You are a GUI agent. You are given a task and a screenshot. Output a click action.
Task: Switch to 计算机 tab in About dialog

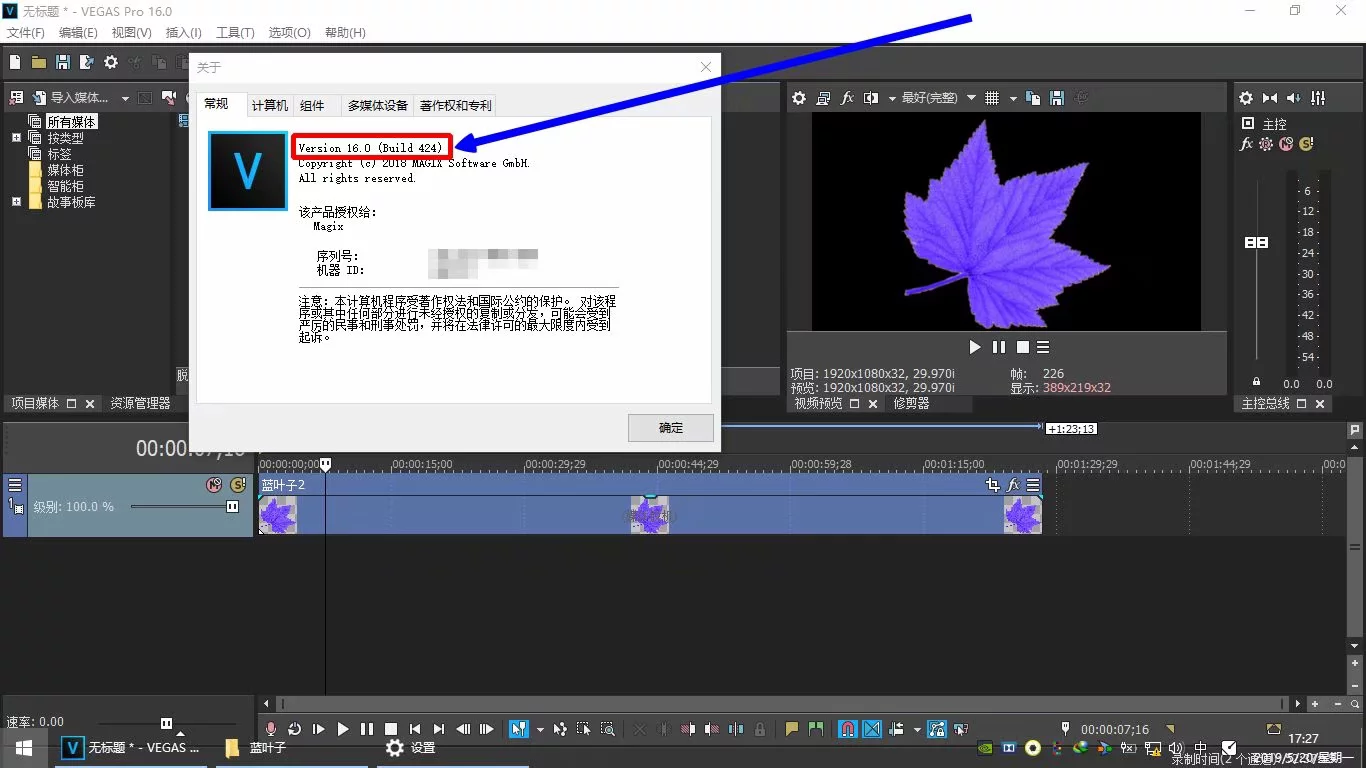coord(270,105)
